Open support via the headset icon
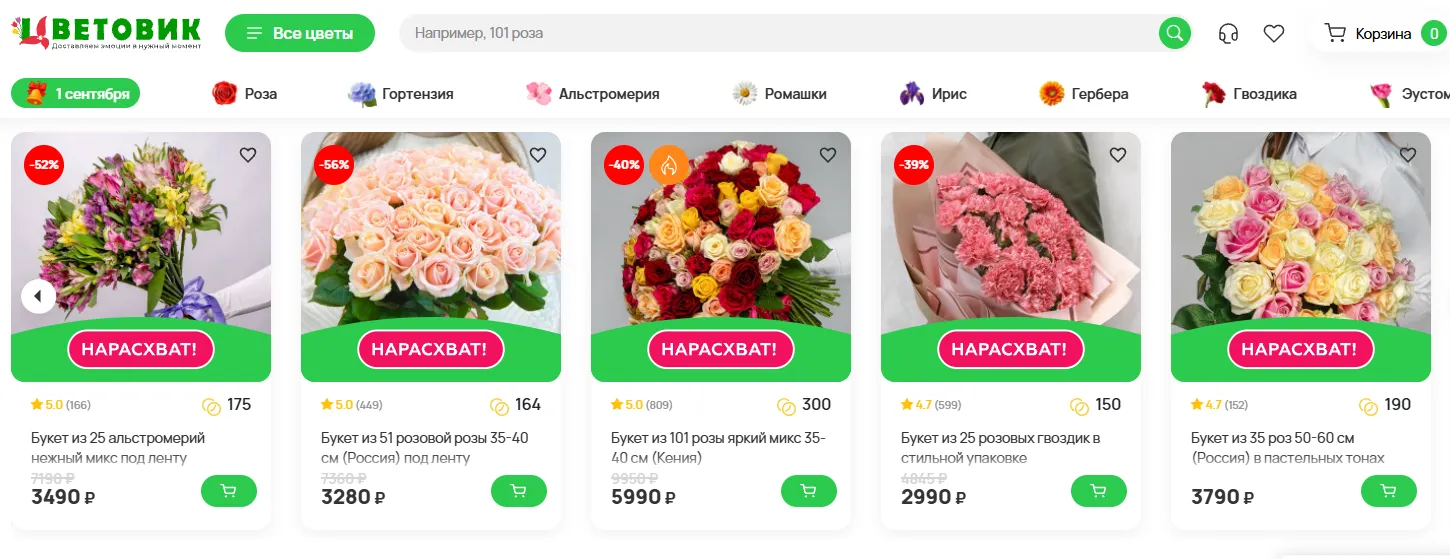The width and height of the screenshot is (1450, 559). (x=1228, y=33)
